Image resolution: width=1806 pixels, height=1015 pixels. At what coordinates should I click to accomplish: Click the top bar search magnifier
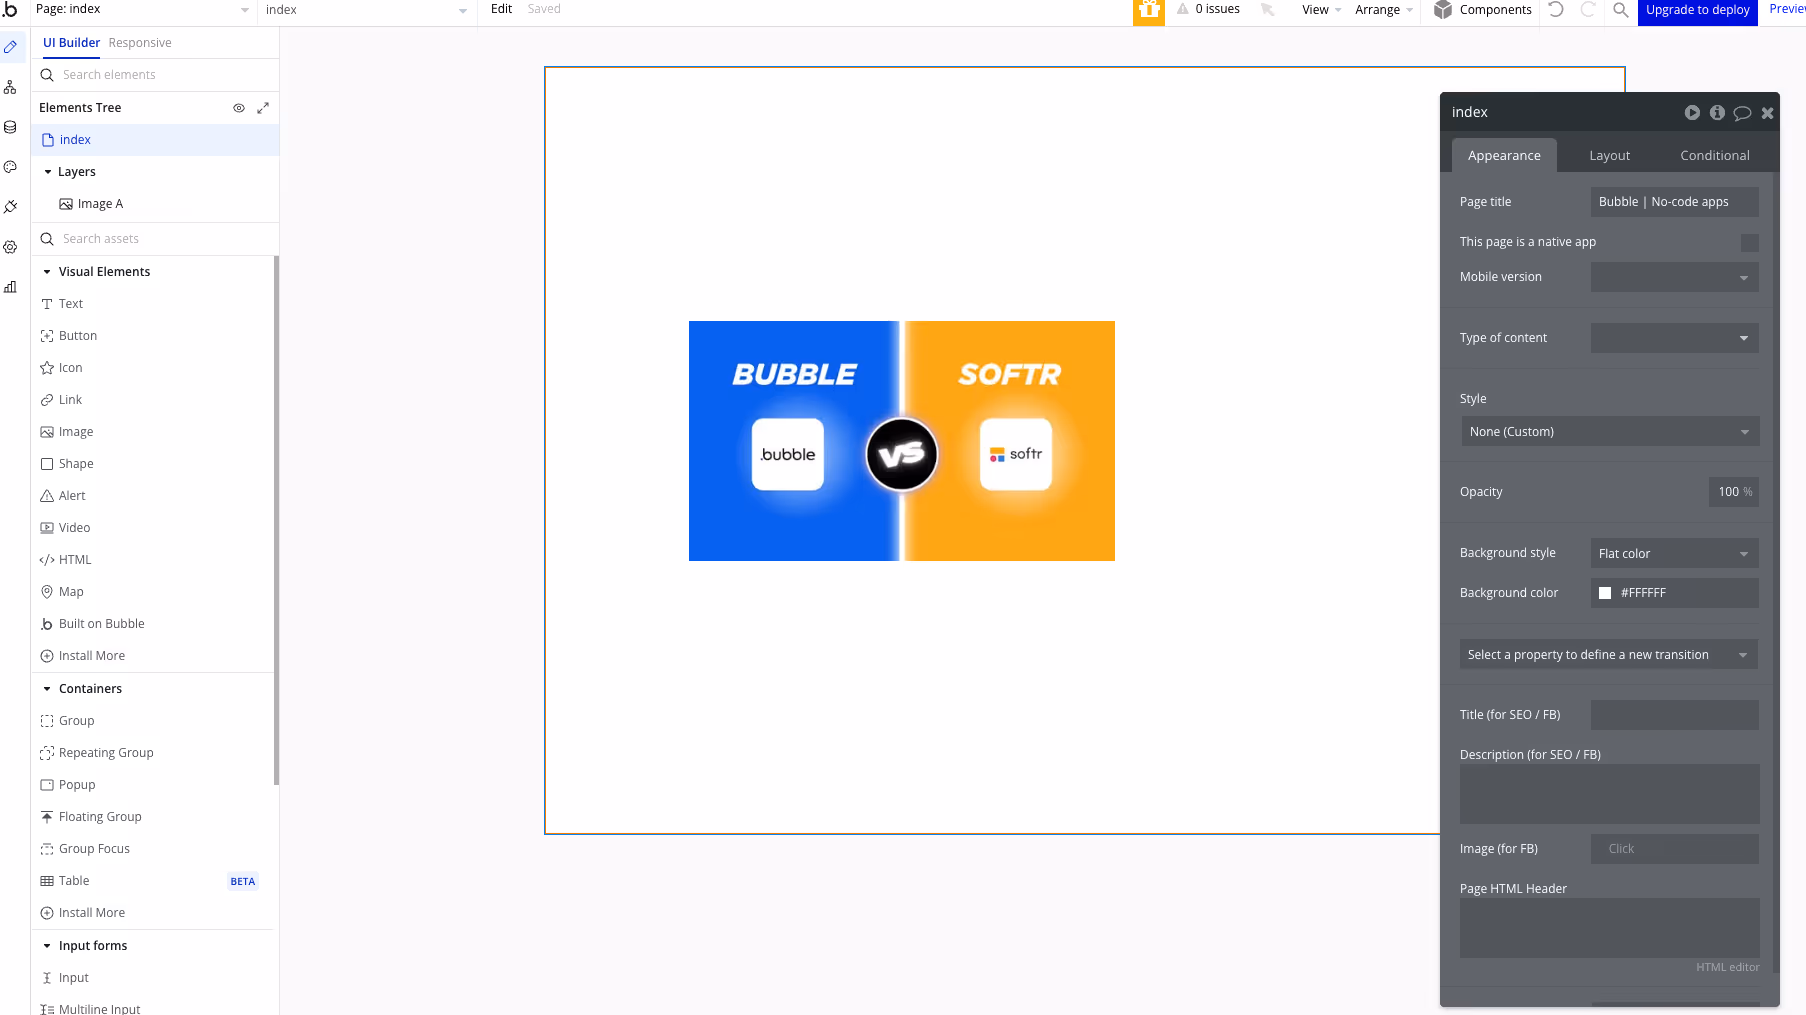pos(1621,9)
